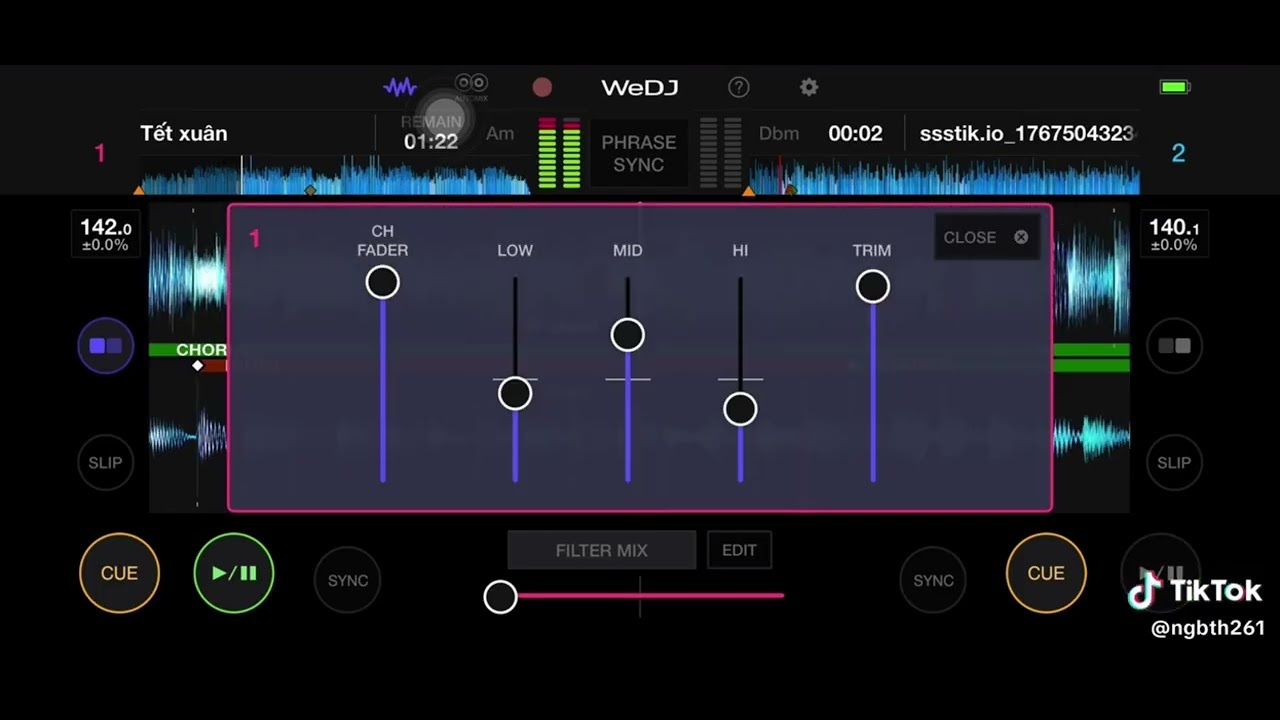Open the help question mark icon

[x=739, y=87]
